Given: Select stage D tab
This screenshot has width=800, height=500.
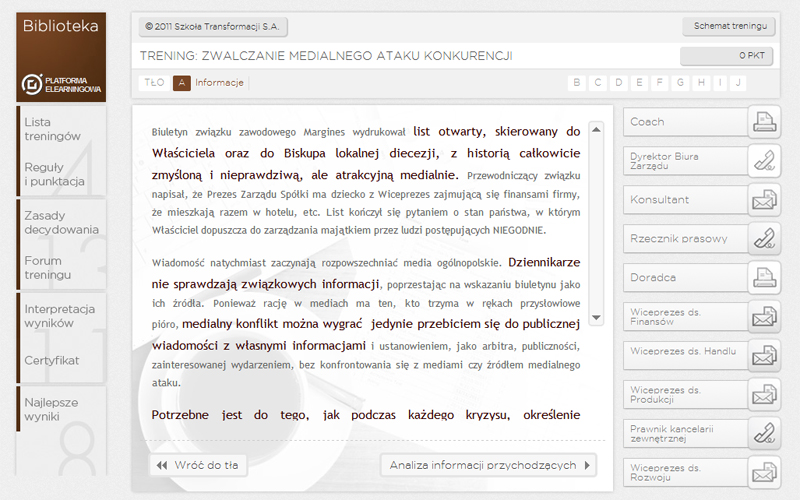Looking at the screenshot, I should click(x=618, y=83).
